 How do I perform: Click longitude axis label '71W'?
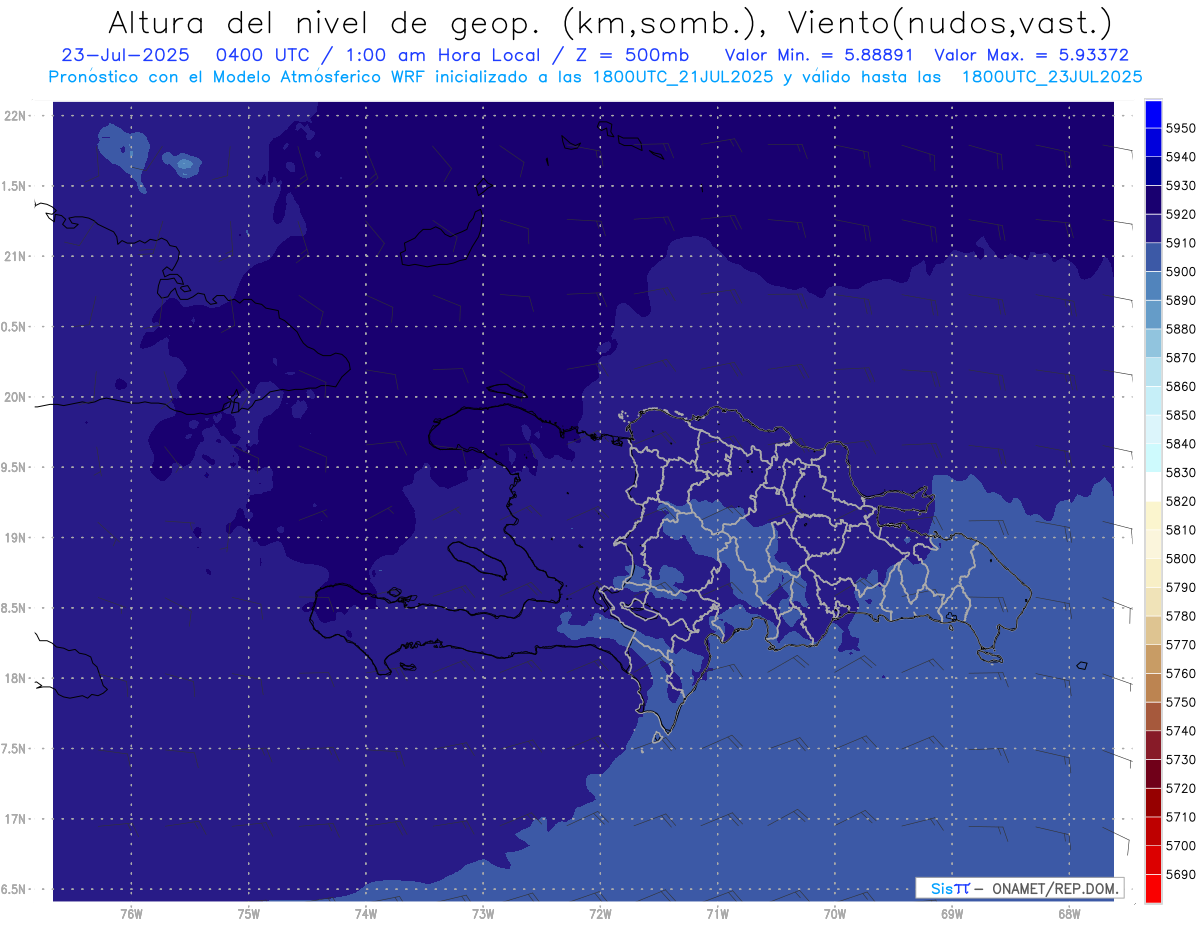(718, 913)
